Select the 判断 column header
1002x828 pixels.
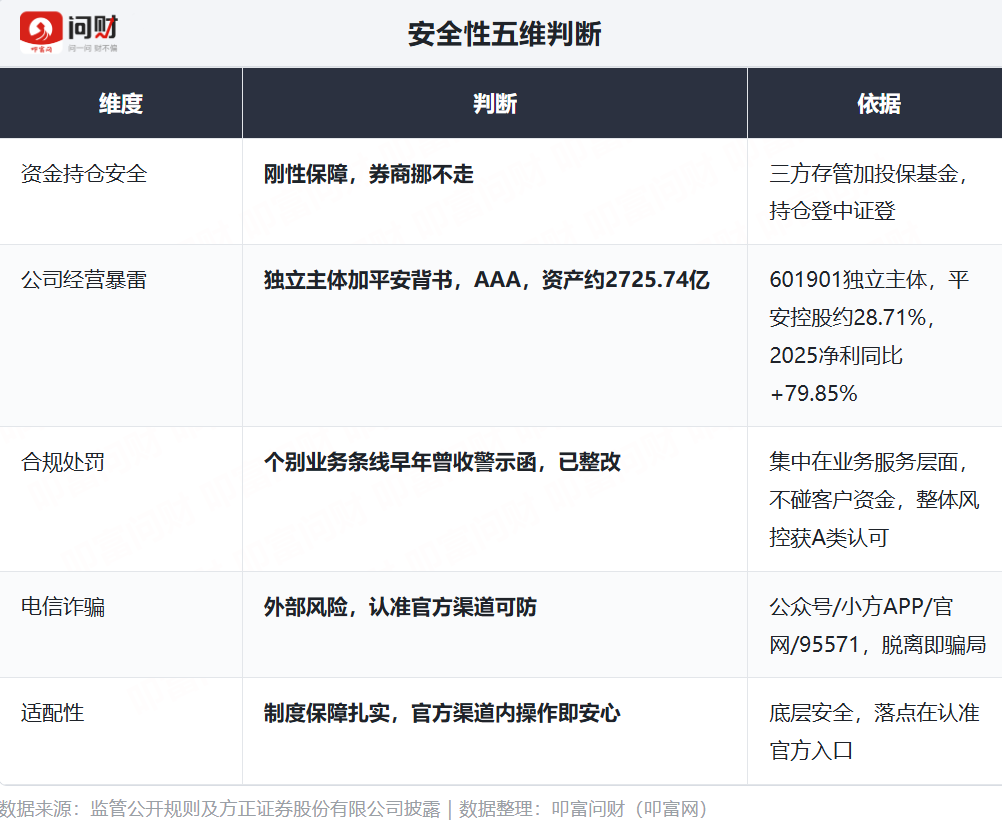[495, 104]
